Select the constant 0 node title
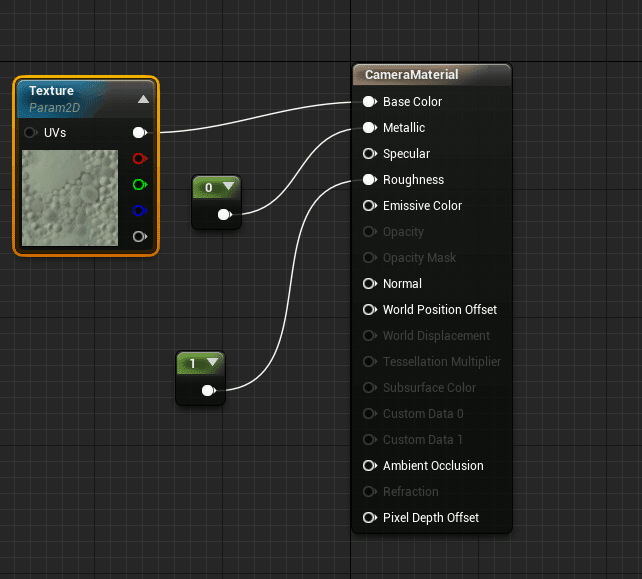Image resolution: width=642 pixels, height=579 pixels. coord(209,188)
